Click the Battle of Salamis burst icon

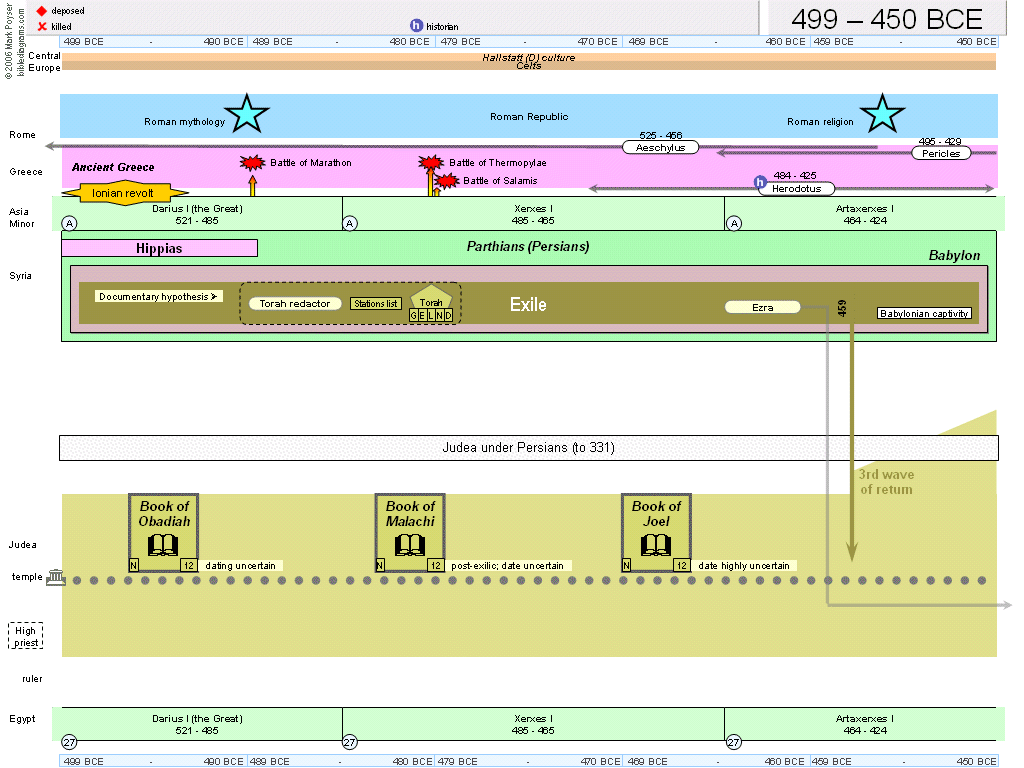447,181
